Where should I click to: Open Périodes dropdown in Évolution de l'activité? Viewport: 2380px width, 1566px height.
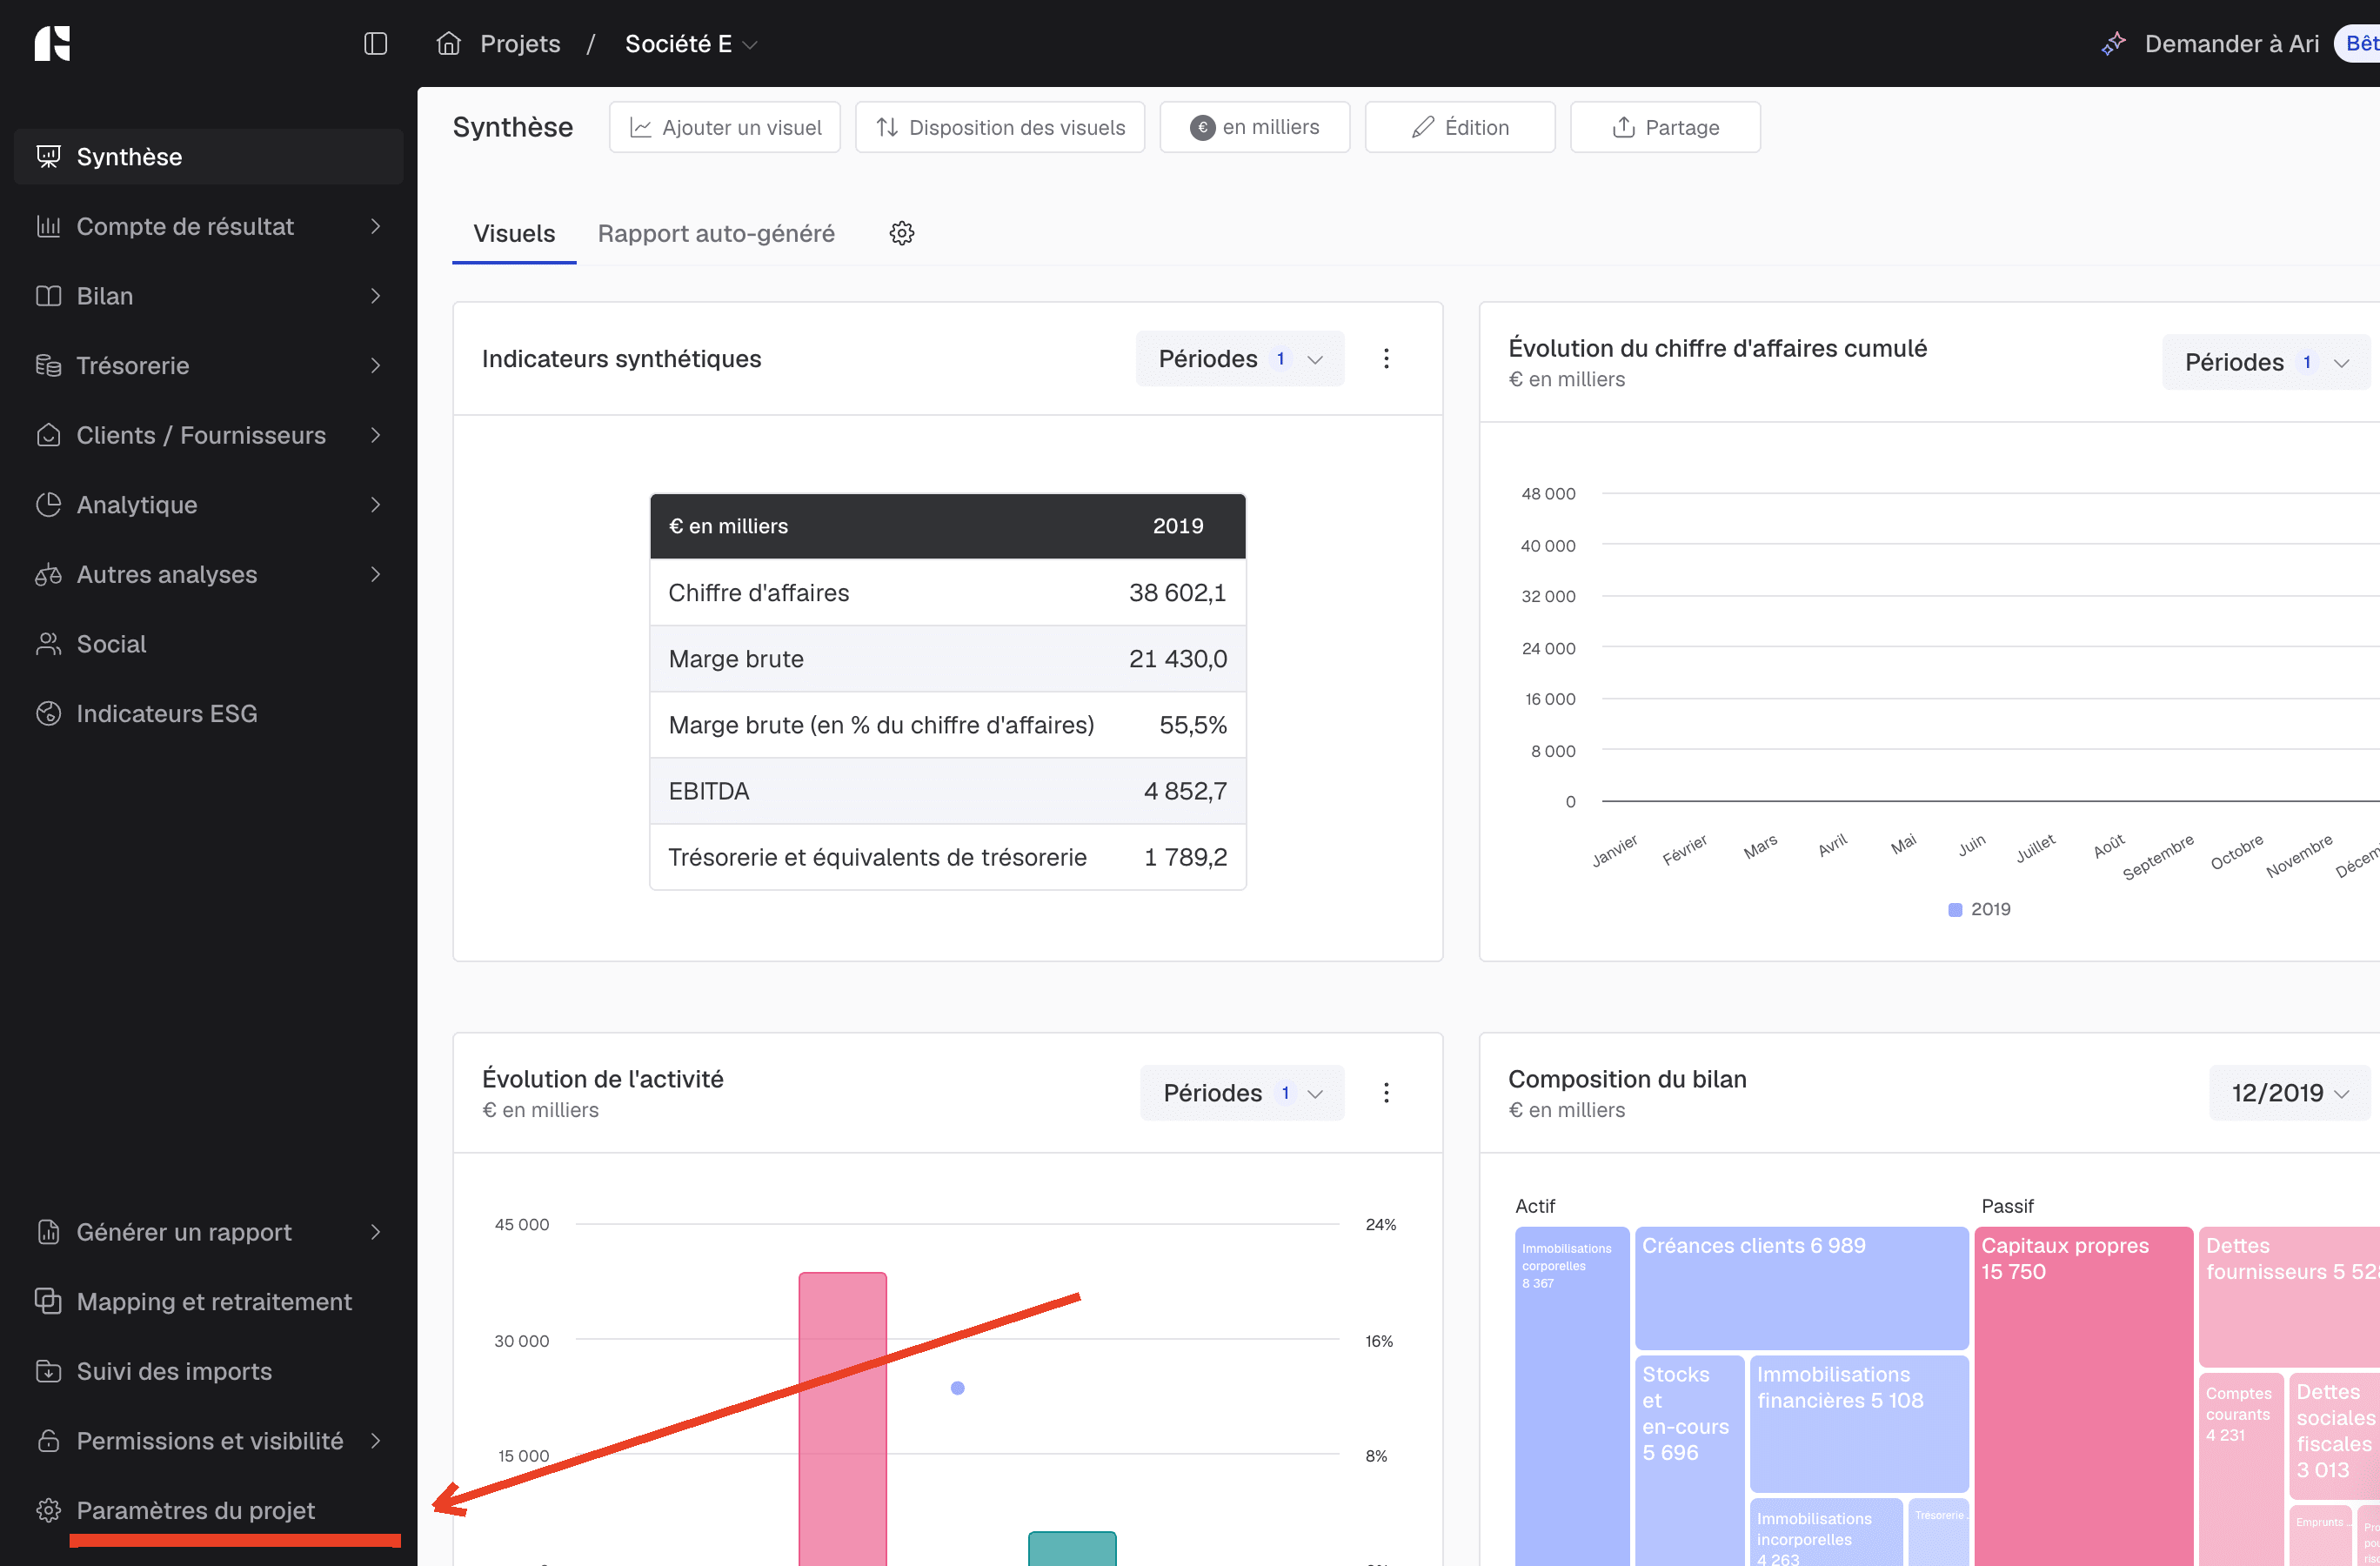1242,1092
